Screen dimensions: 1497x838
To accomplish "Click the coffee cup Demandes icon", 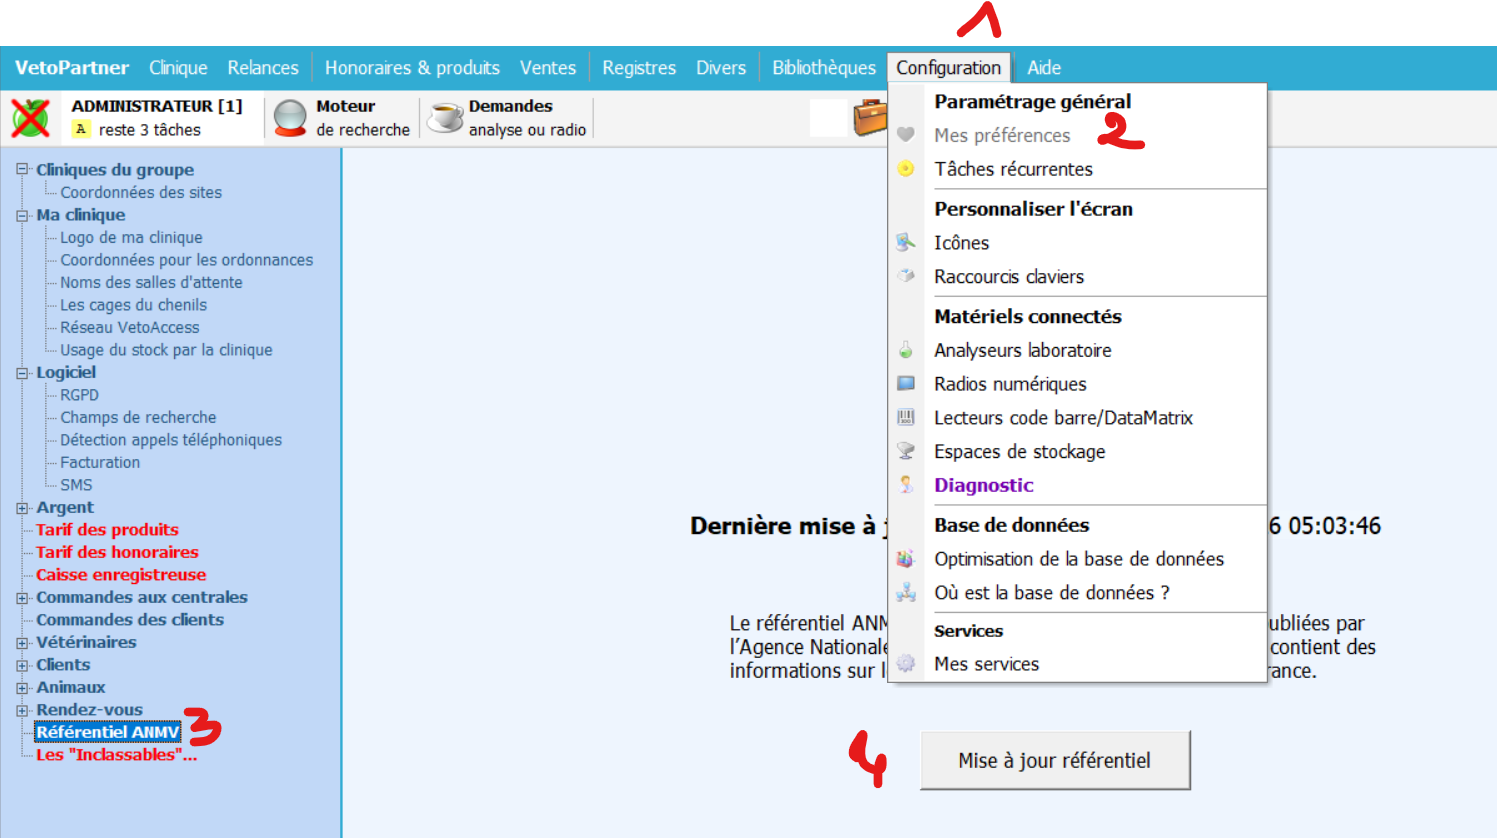I will (x=445, y=118).
